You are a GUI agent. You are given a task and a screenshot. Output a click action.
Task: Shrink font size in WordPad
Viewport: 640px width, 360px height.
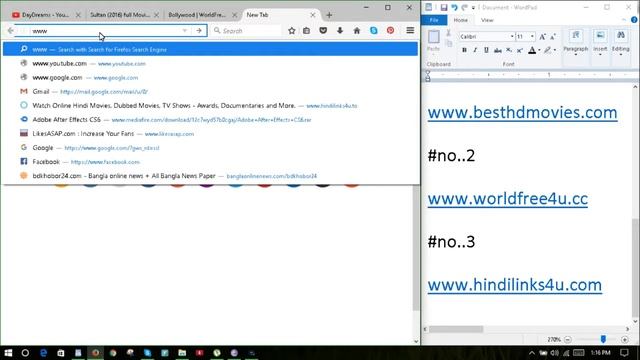pyautogui.click(x=553, y=37)
